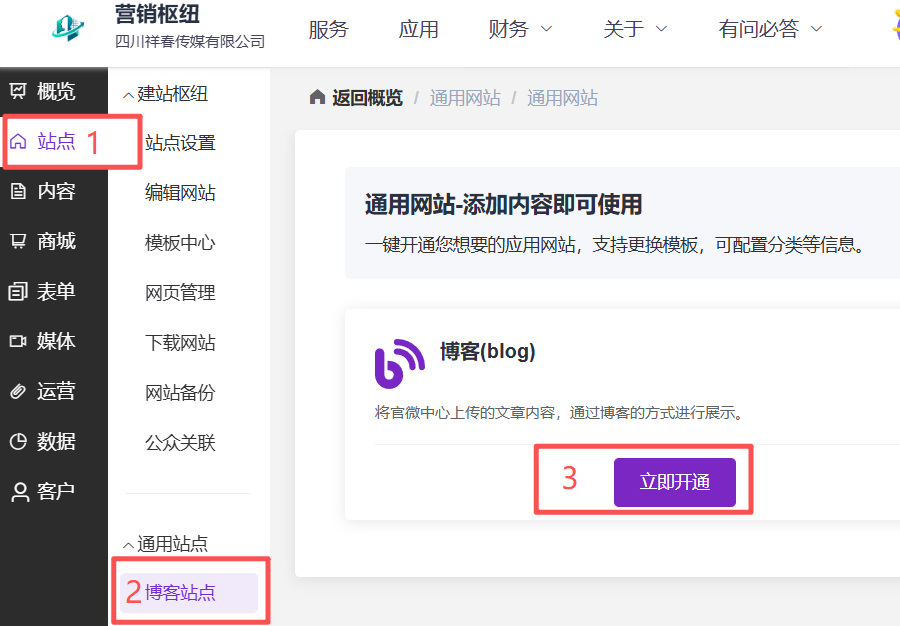The height and width of the screenshot is (626, 900).
Task: Collapse the 通用站点 section
Action: [128, 545]
